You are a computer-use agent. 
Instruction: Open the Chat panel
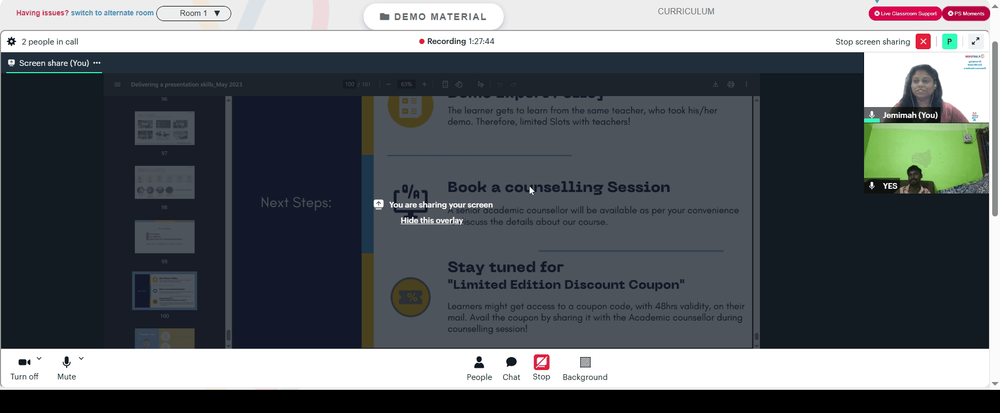(x=511, y=368)
